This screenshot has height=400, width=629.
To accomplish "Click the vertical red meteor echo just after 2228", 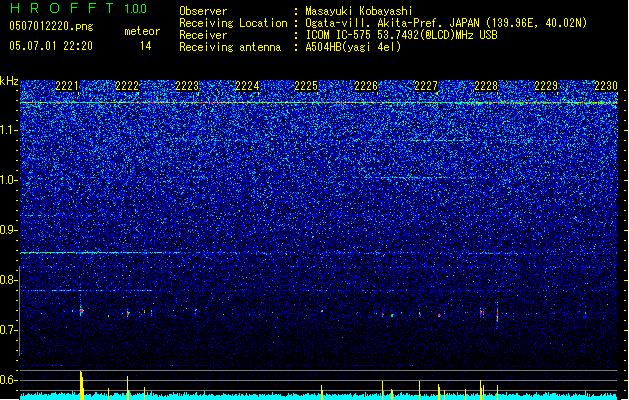I will click(x=497, y=315).
